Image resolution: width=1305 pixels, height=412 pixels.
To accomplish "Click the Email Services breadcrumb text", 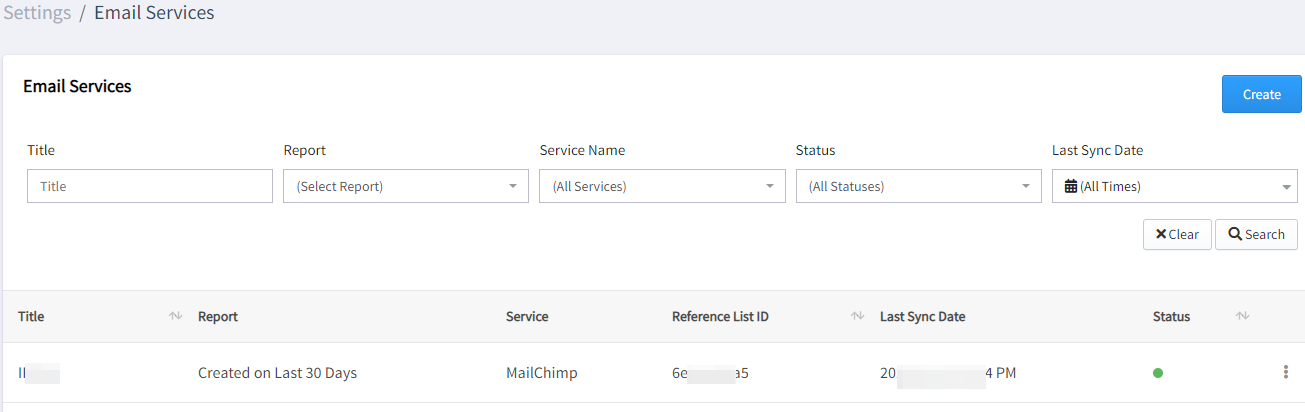I will click(x=154, y=13).
